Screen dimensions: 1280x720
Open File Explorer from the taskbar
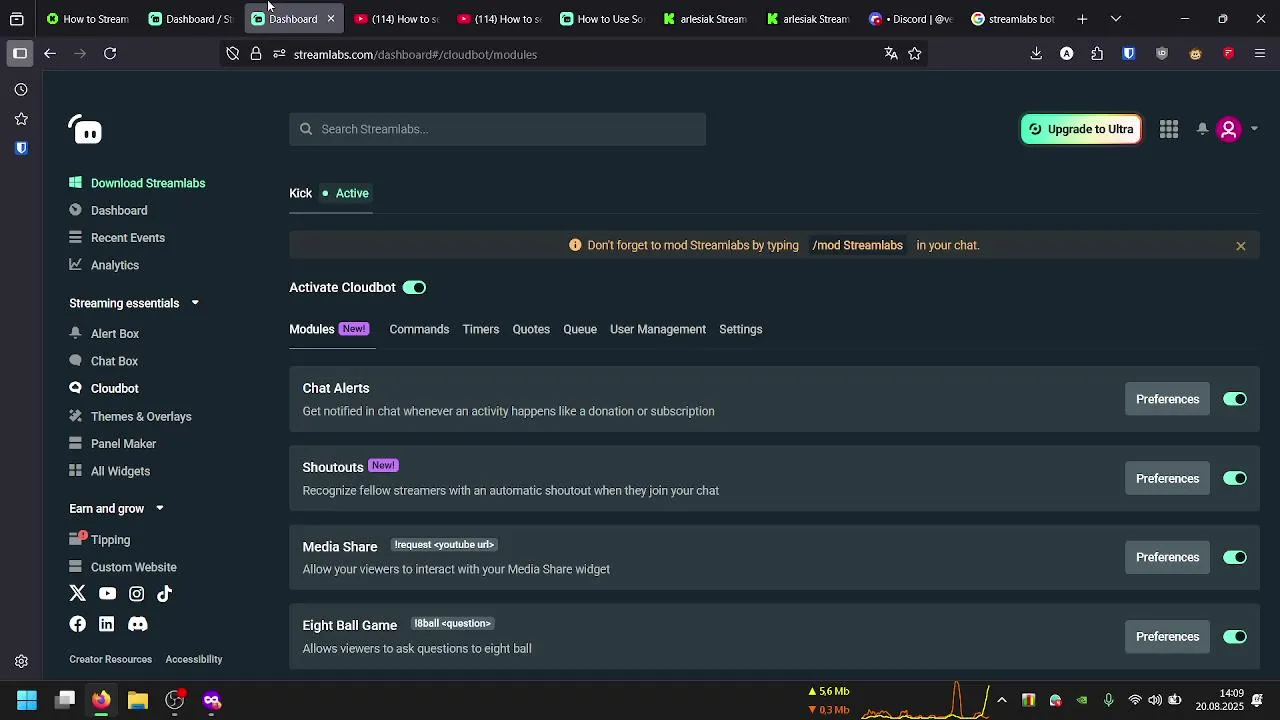click(138, 700)
